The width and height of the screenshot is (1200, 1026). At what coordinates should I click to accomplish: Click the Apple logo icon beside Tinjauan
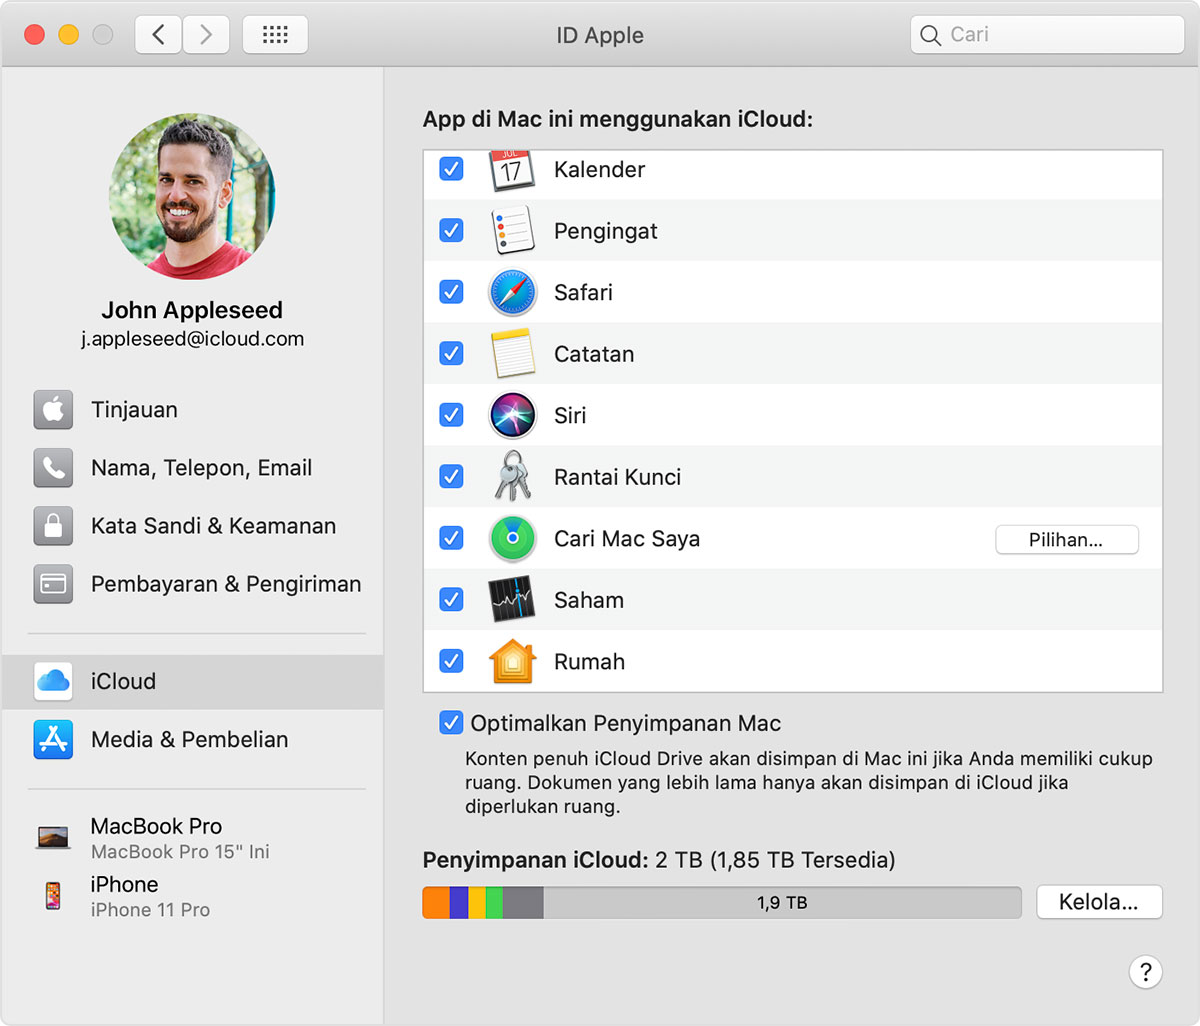pyautogui.click(x=53, y=410)
